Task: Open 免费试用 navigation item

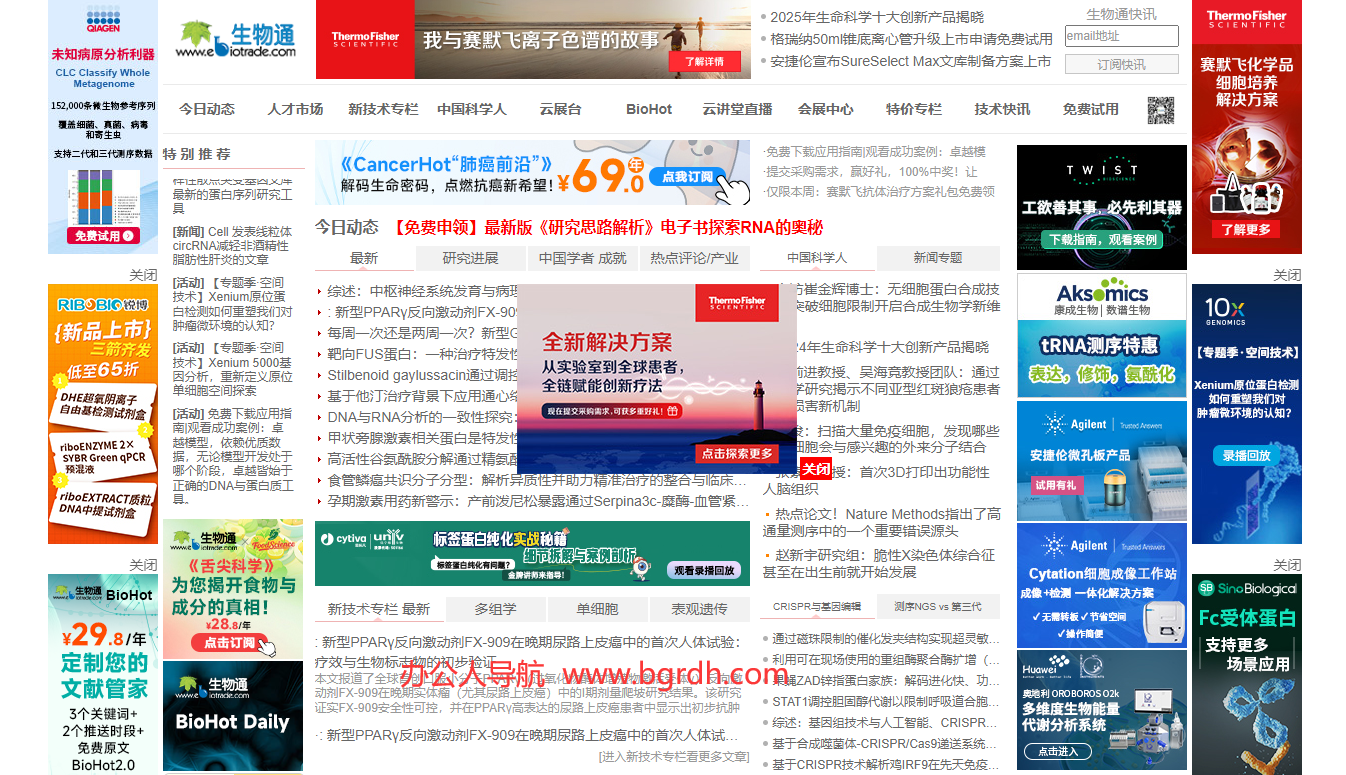Action: tap(1091, 109)
